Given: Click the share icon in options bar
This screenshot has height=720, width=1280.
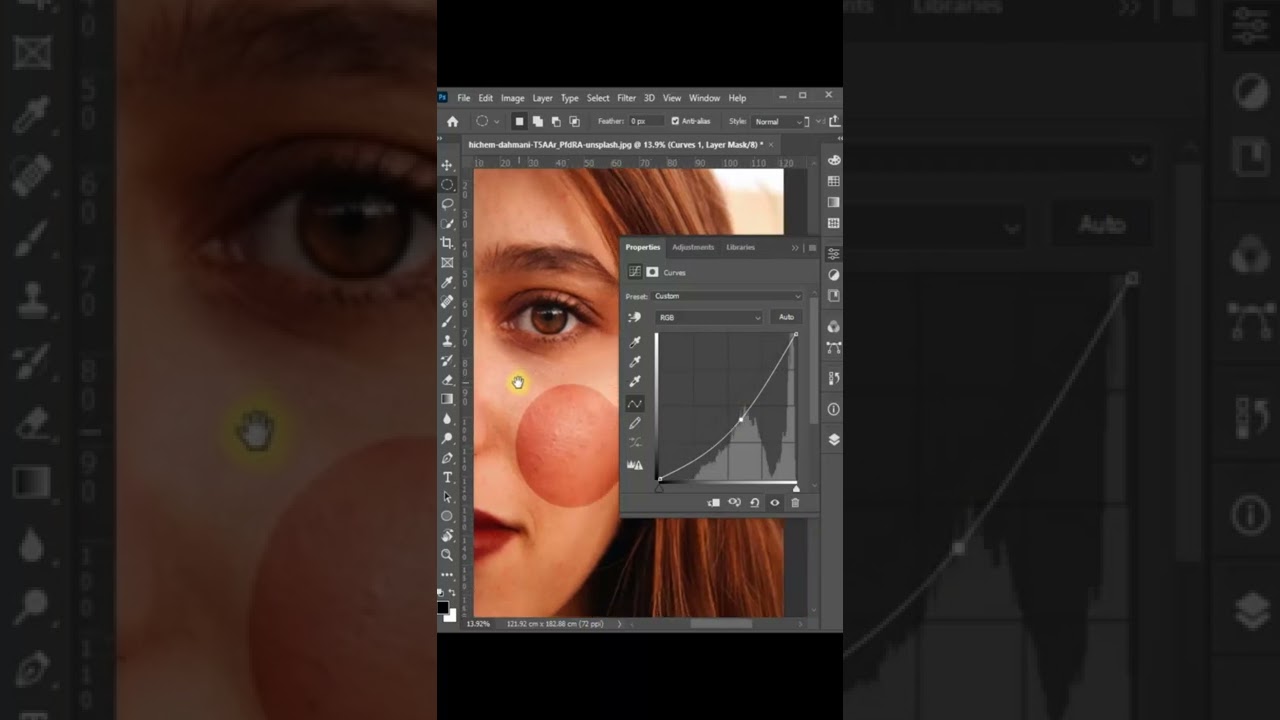Looking at the screenshot, I should [835, 121].
